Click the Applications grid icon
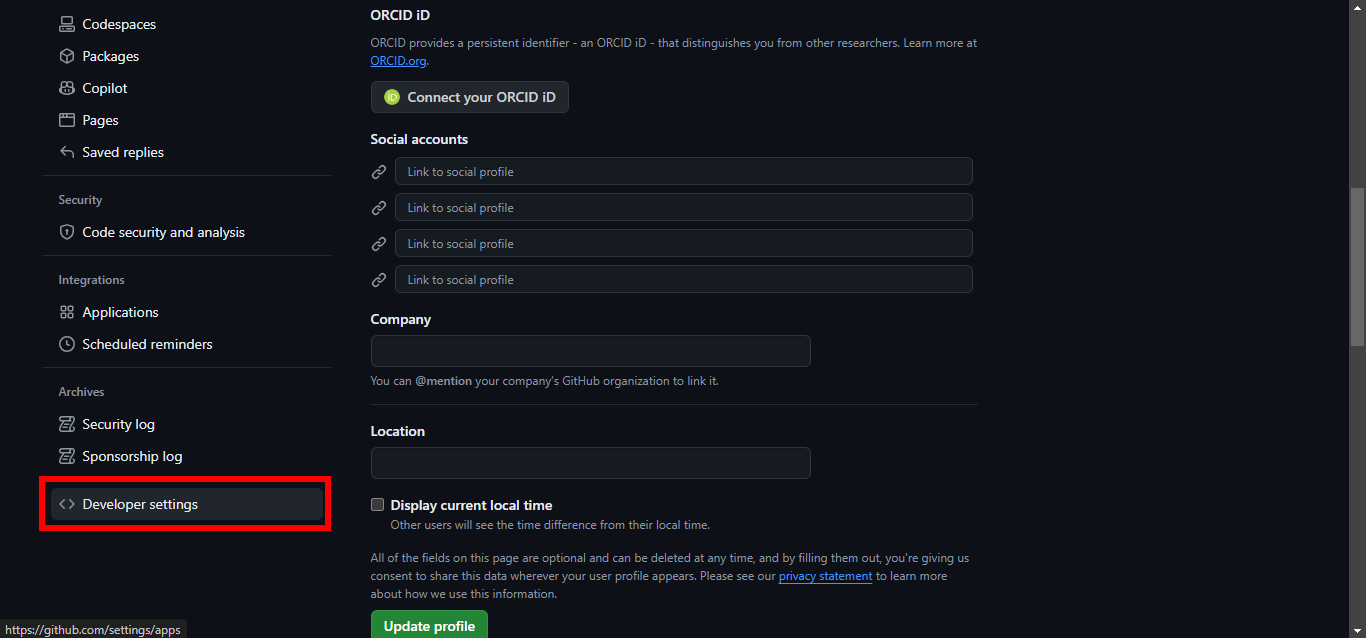The image size is (1366, 638). tap(67, 312)
